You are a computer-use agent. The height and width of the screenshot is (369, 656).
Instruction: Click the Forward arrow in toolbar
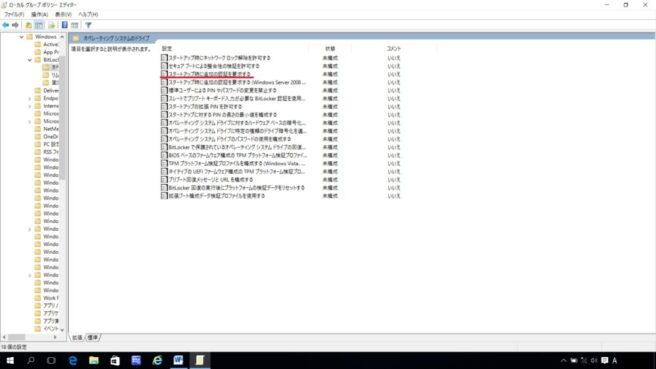tap(15, 25)
